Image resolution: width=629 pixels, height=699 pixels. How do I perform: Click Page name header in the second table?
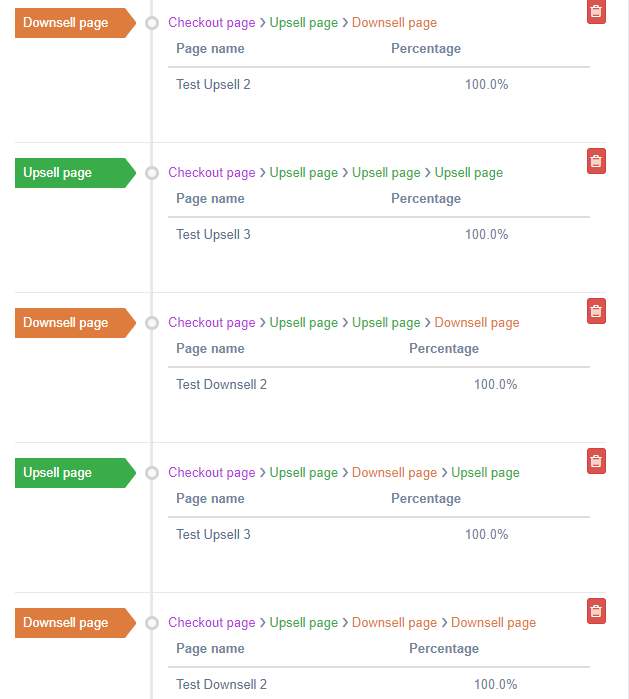click(x=210, y=199)
